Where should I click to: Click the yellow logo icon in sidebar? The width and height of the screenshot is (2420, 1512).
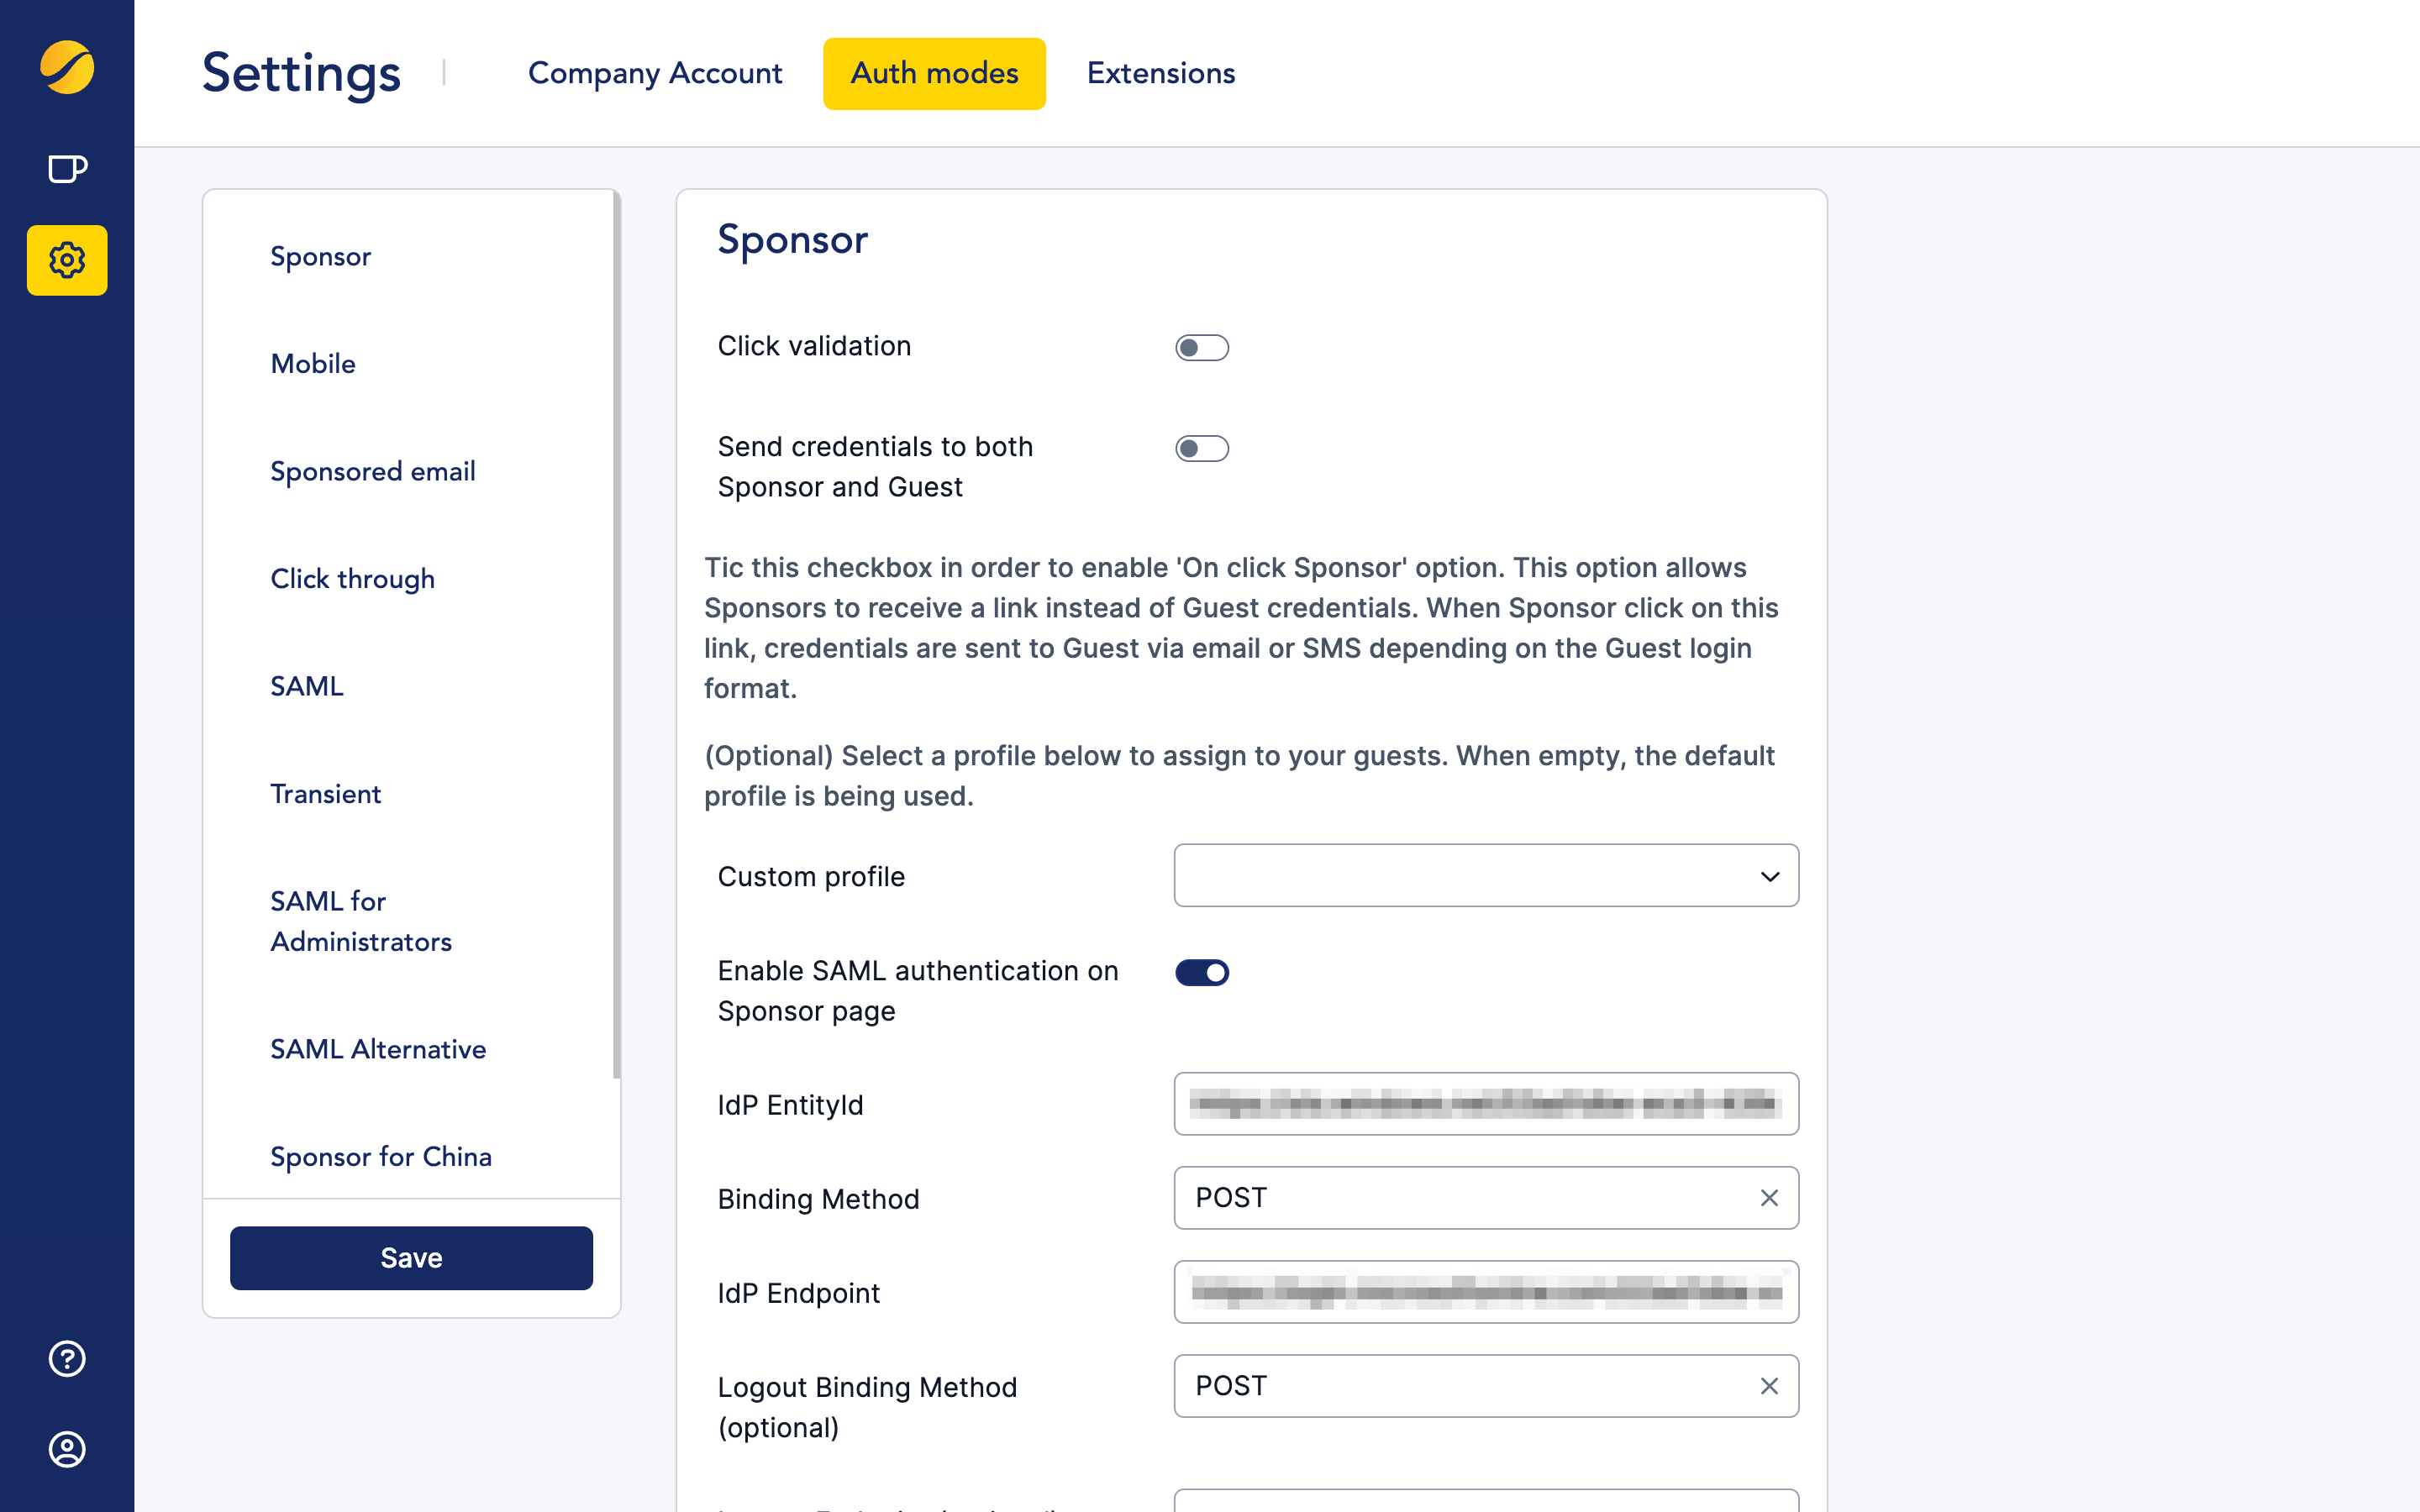[67, 68]
